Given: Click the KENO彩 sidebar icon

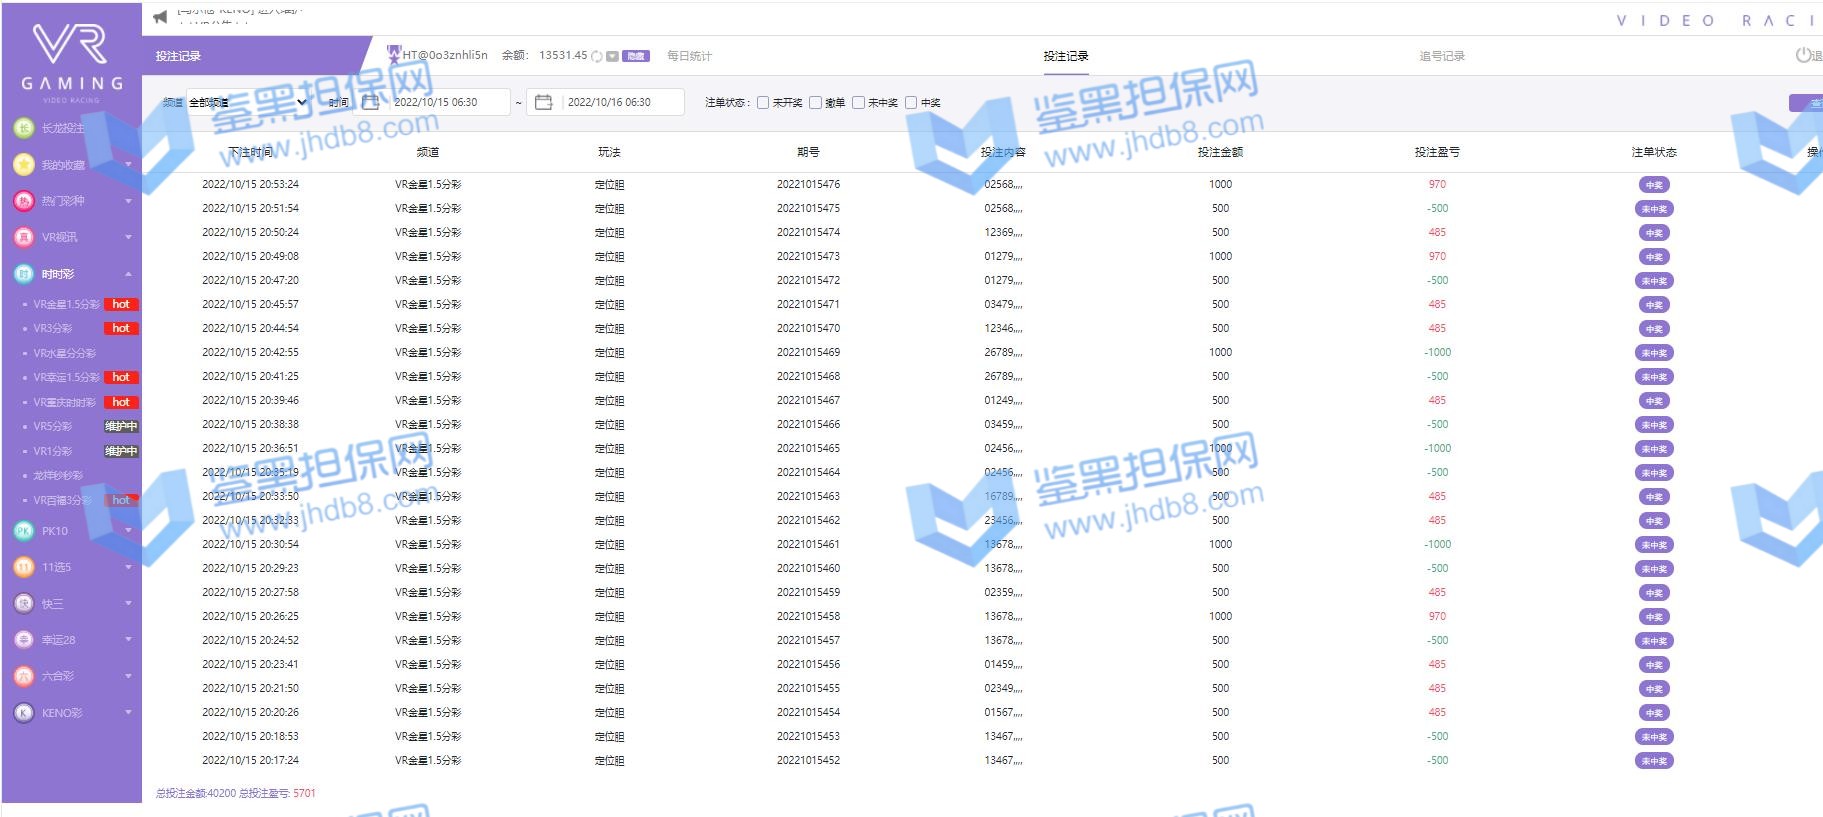Looking at the screenshot, I should (24, 713).
